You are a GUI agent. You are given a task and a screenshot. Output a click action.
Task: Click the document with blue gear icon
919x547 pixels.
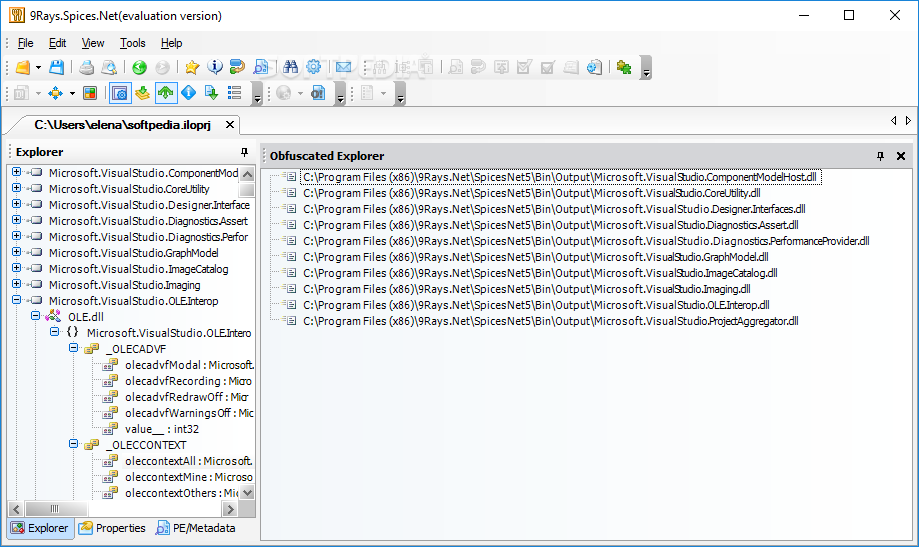594,67
